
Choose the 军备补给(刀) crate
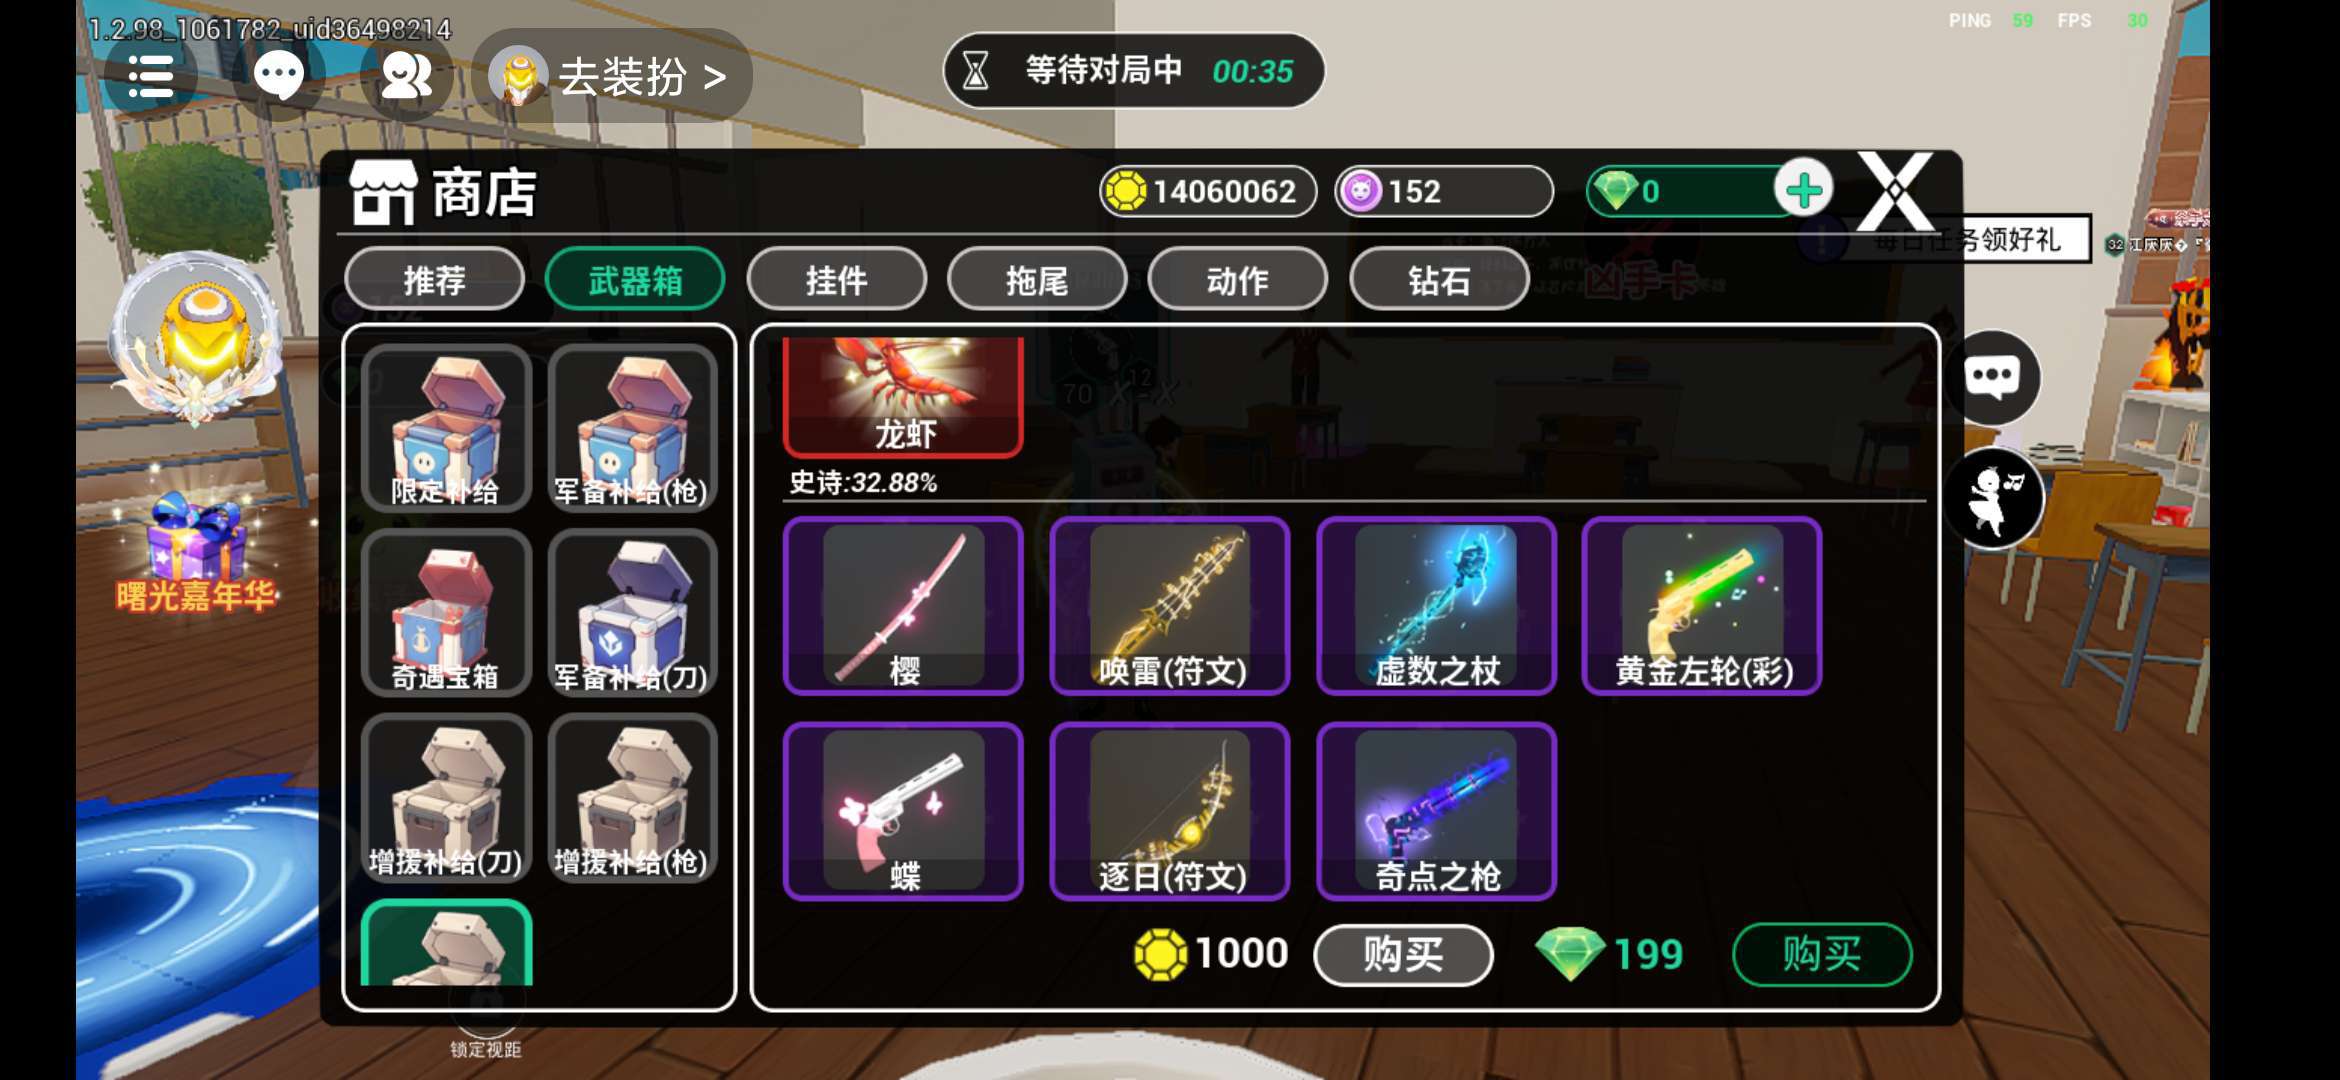[632, 613]
